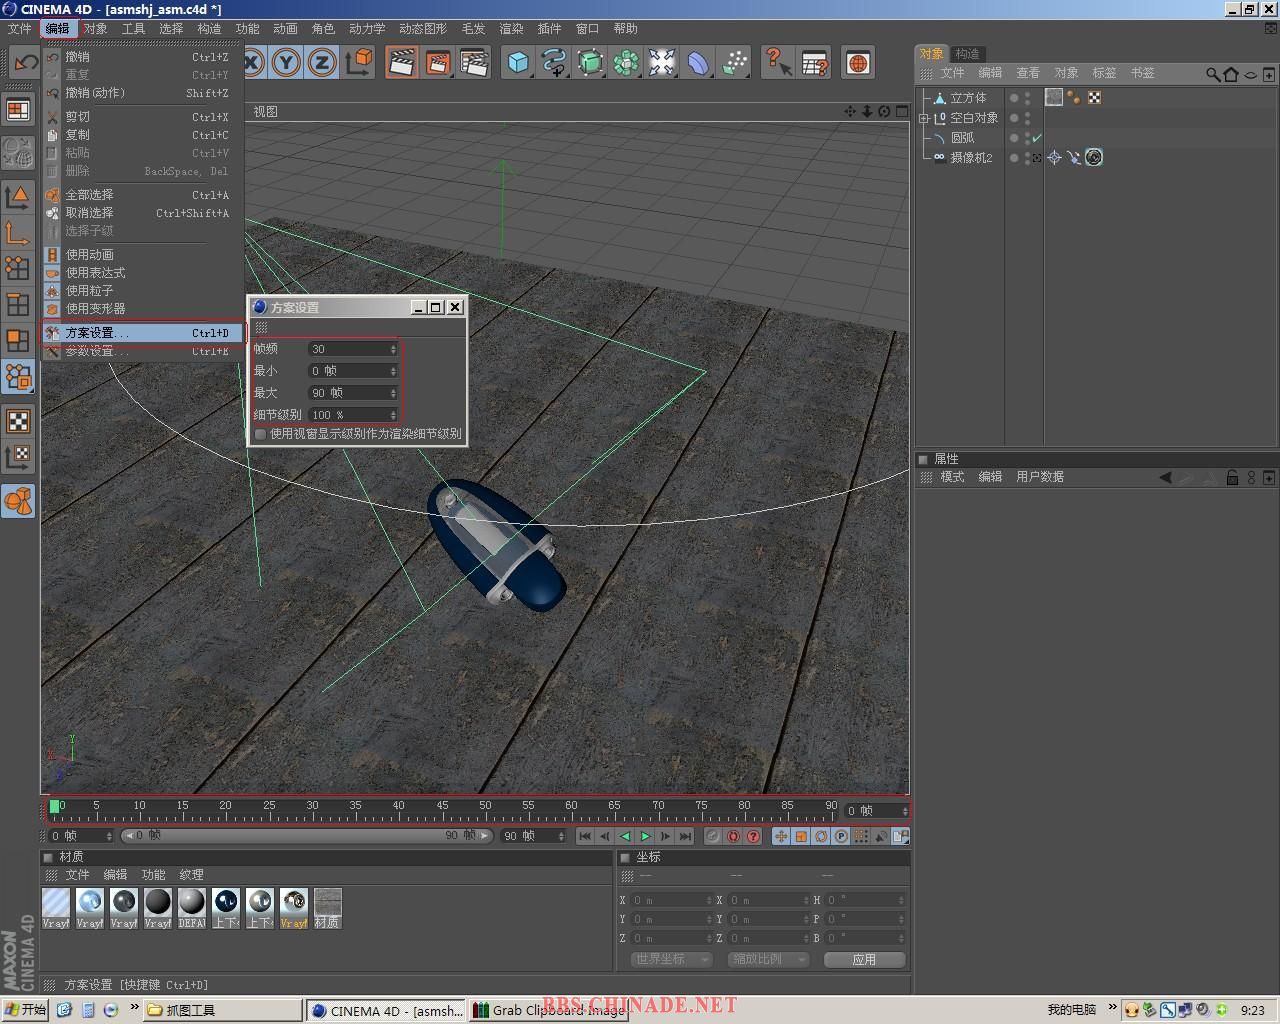The image size is (1280, 1024).
Task: Open render settings icon in toolbar
Action: tap(474, 63)
